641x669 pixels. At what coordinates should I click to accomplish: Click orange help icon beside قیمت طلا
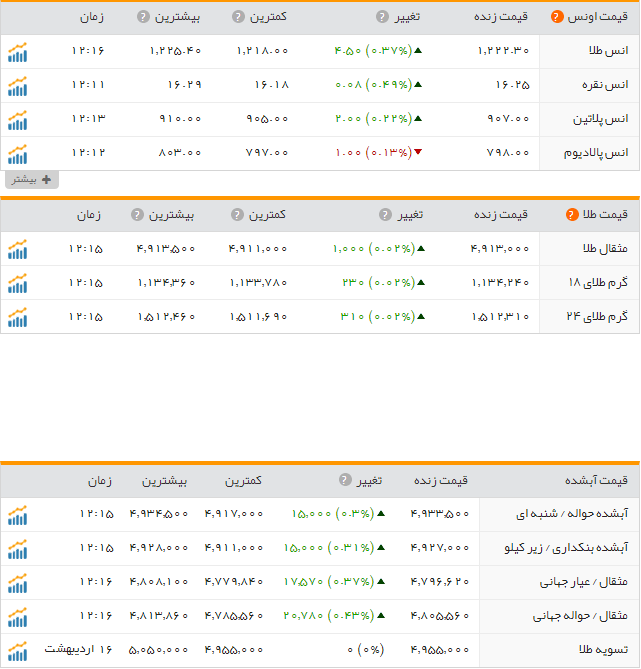click(x=572, y=215)
